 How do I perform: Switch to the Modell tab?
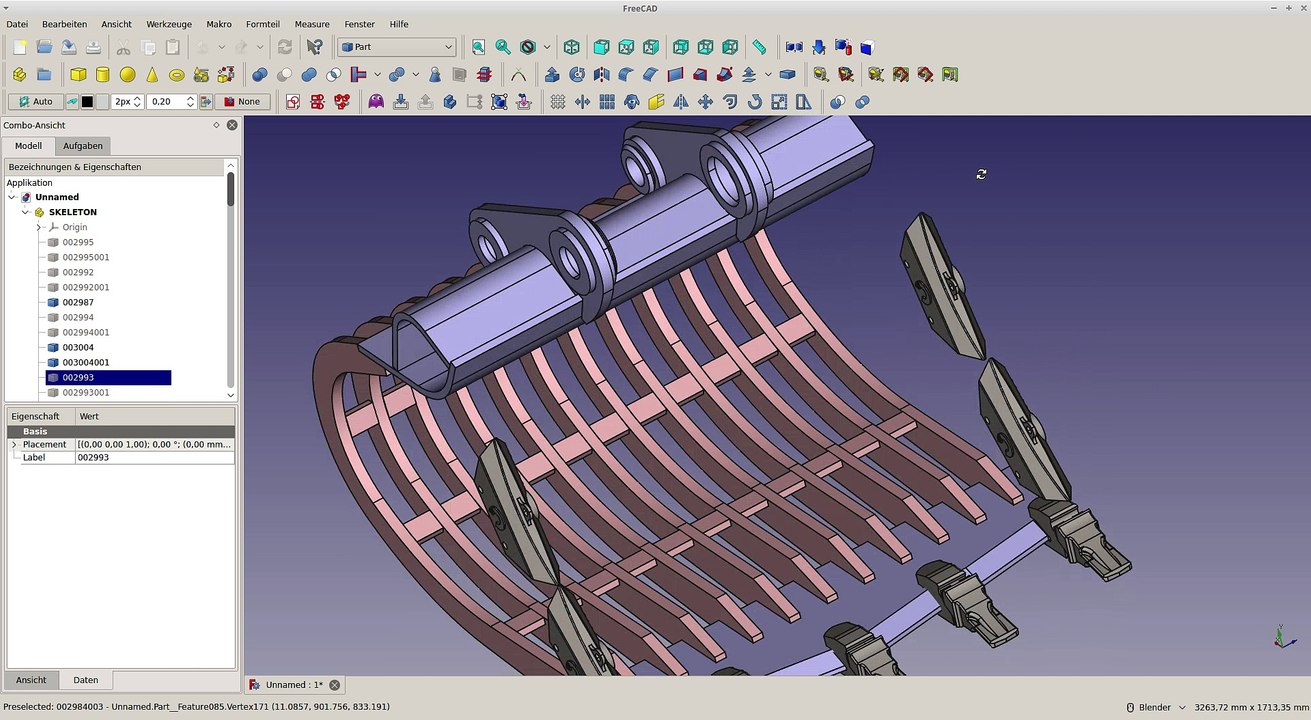[x=28, y=146]
